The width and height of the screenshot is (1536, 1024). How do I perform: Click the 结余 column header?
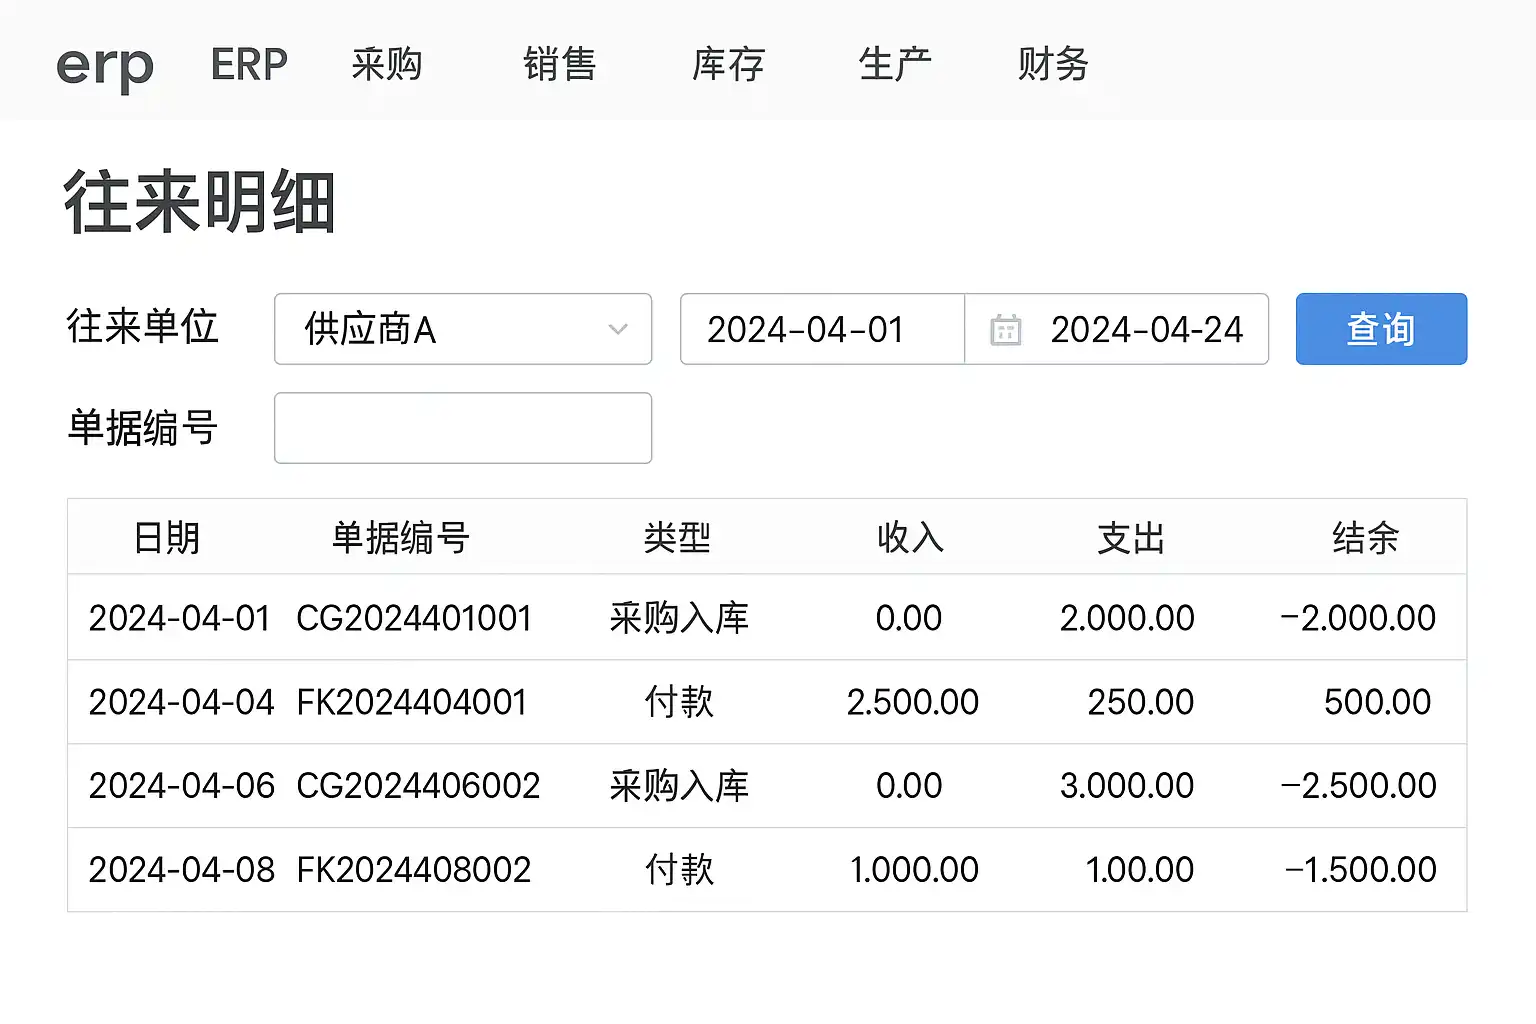[1365, 538]
